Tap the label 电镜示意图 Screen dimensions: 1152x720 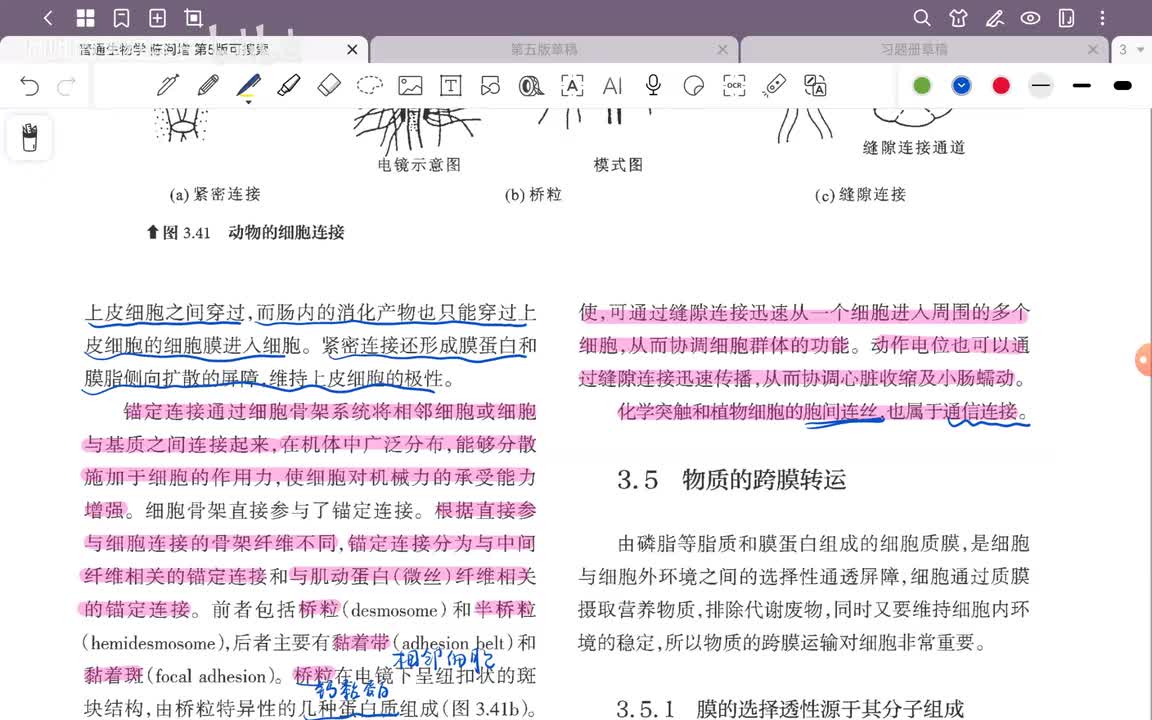click(x=420, y=165)
